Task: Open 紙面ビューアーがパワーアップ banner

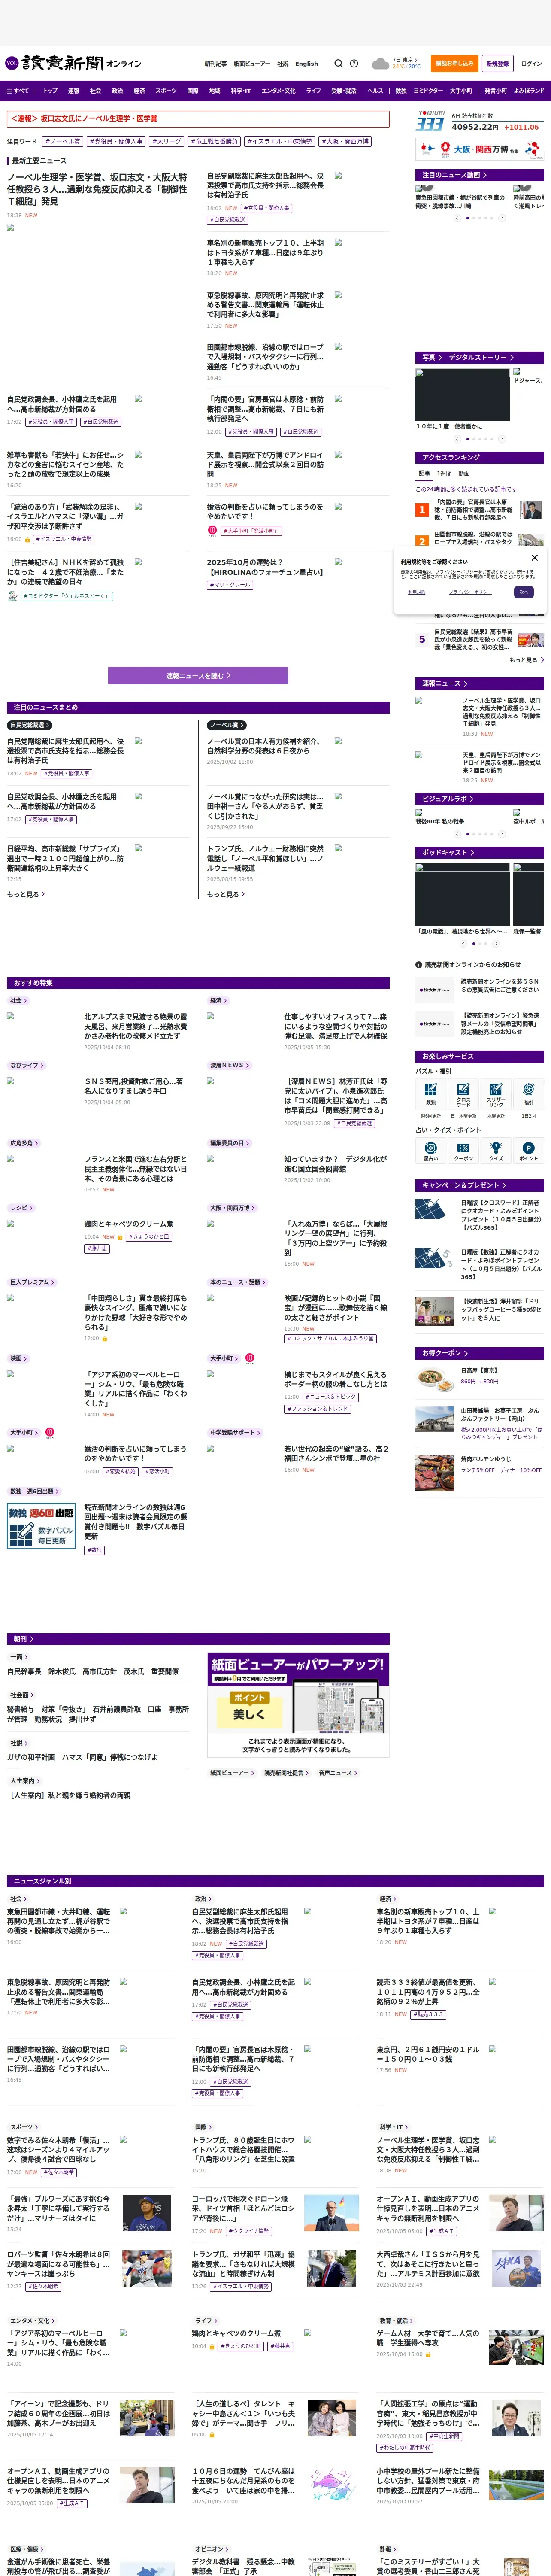Action: click(298, 1704)
